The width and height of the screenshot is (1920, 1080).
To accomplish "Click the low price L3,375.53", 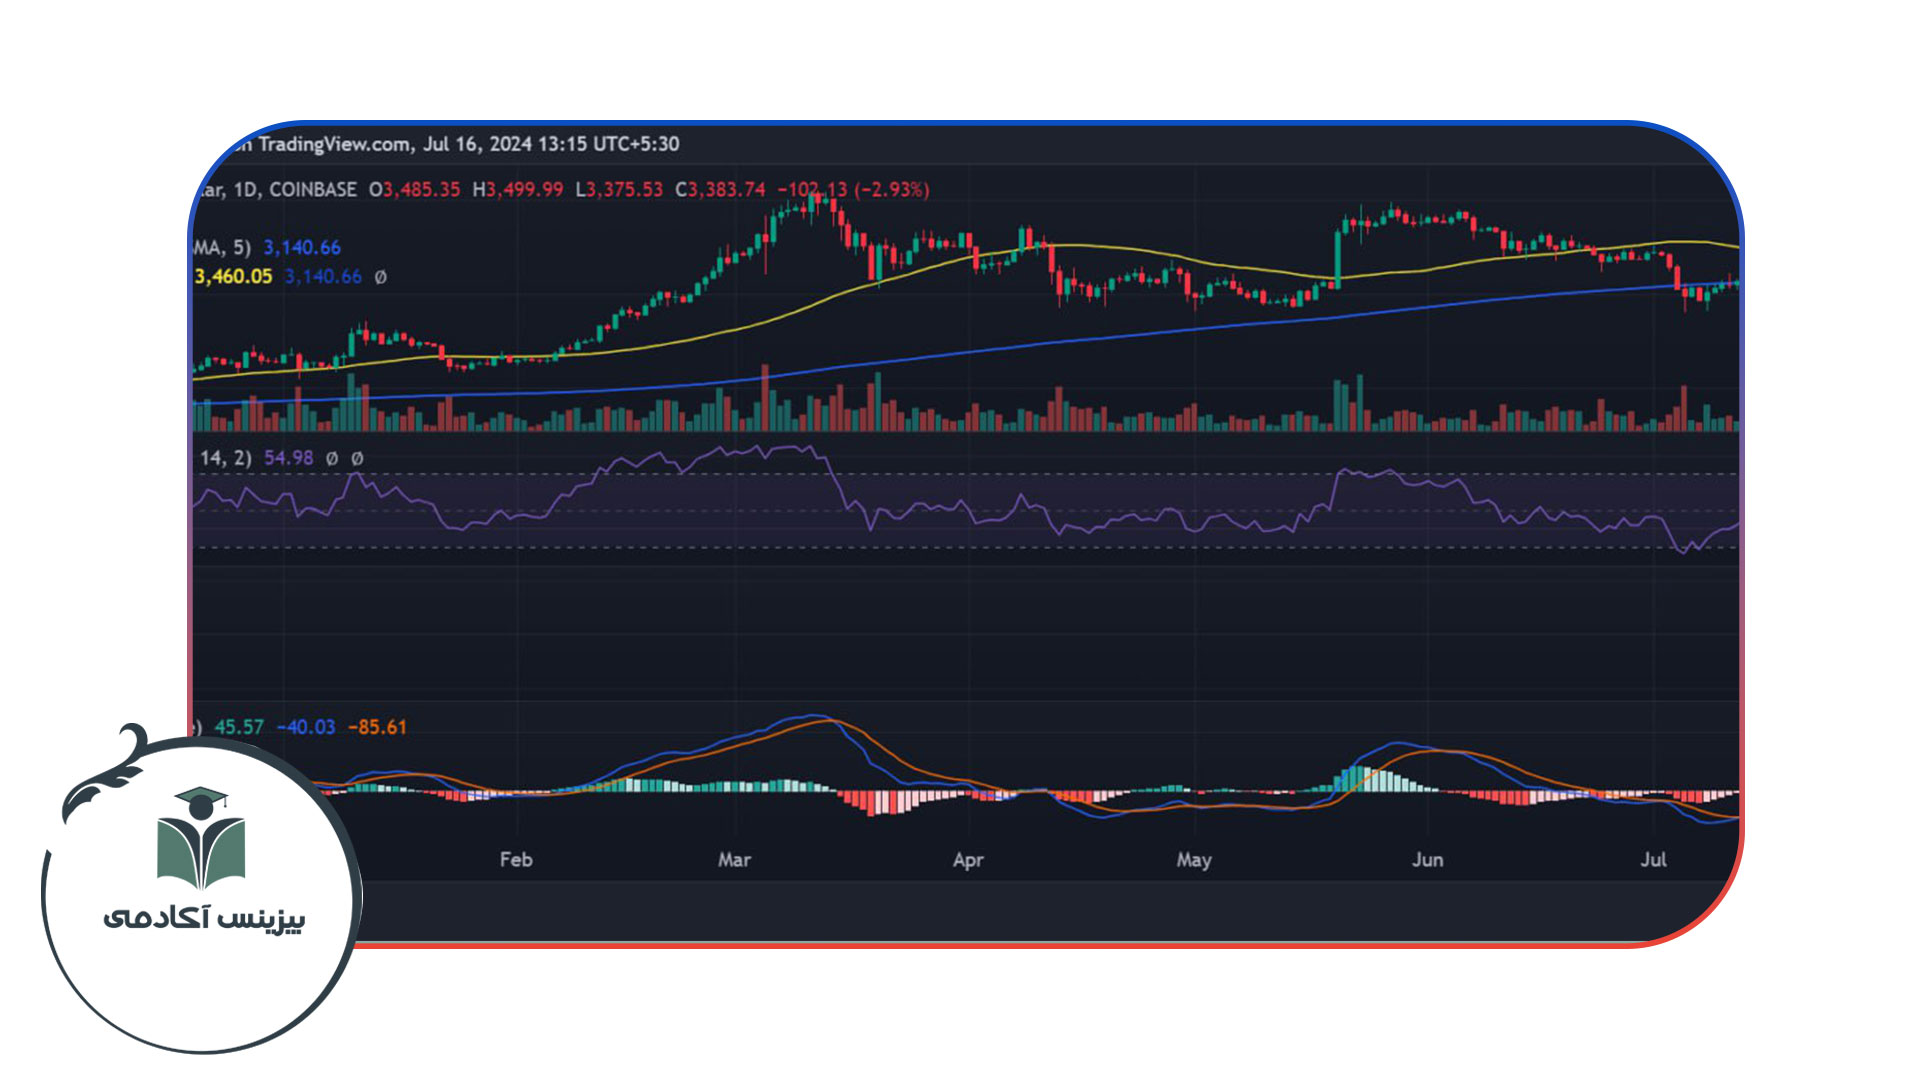I will pyautogui.click(x=618, y=189).
